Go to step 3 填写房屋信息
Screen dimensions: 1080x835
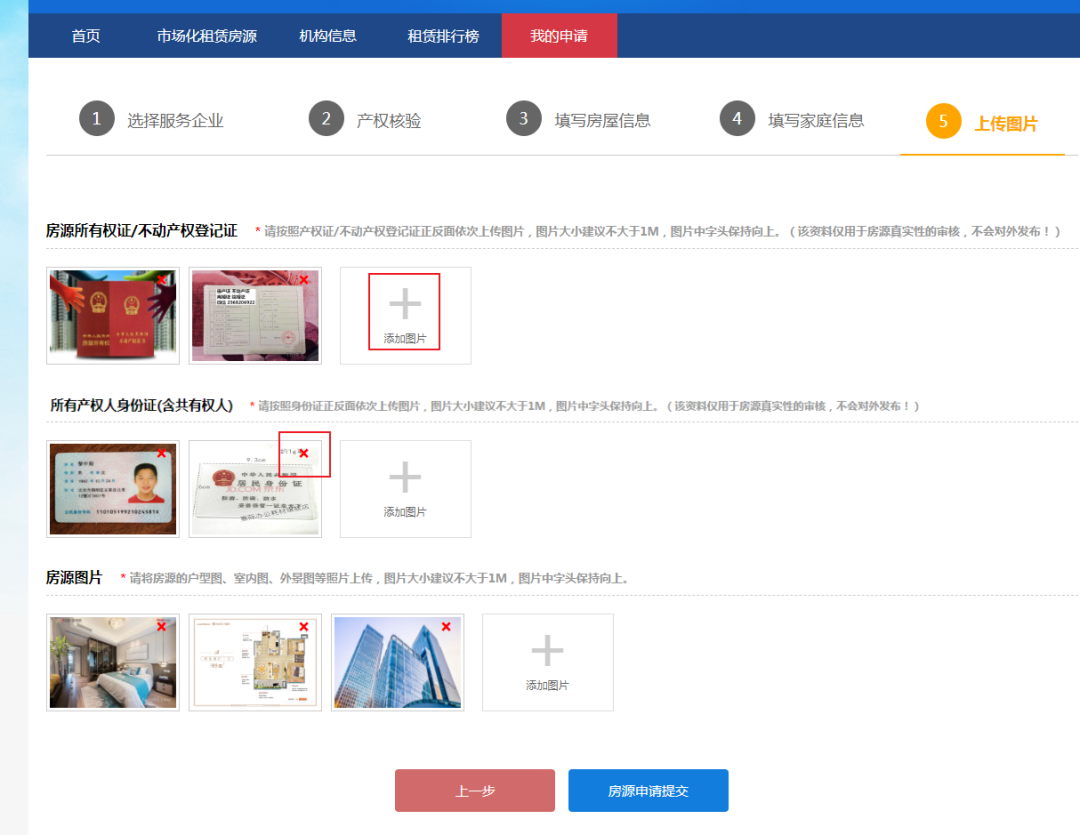[x=579, y=120]
